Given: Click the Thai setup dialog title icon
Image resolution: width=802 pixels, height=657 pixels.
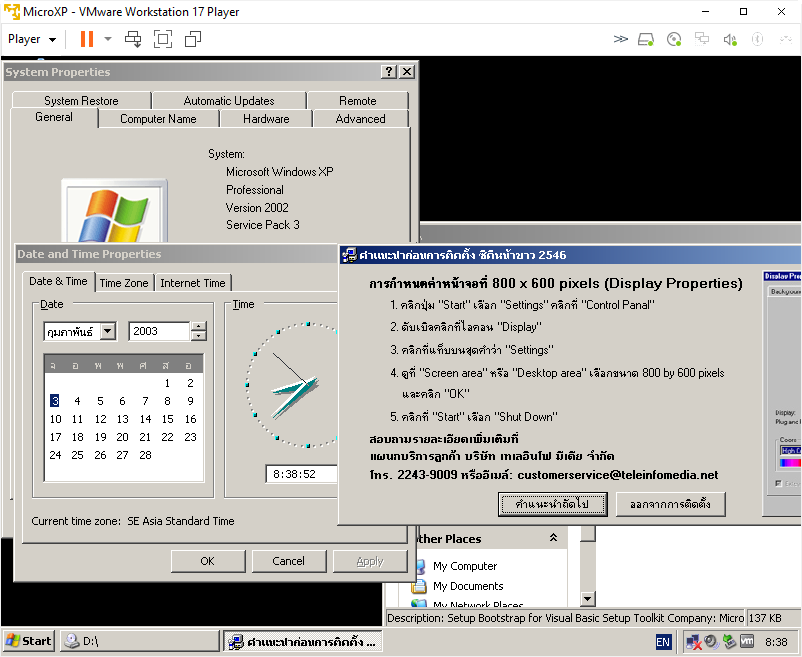Looking at the screenshot, I should pyautogui.click(x=350, y=255).
